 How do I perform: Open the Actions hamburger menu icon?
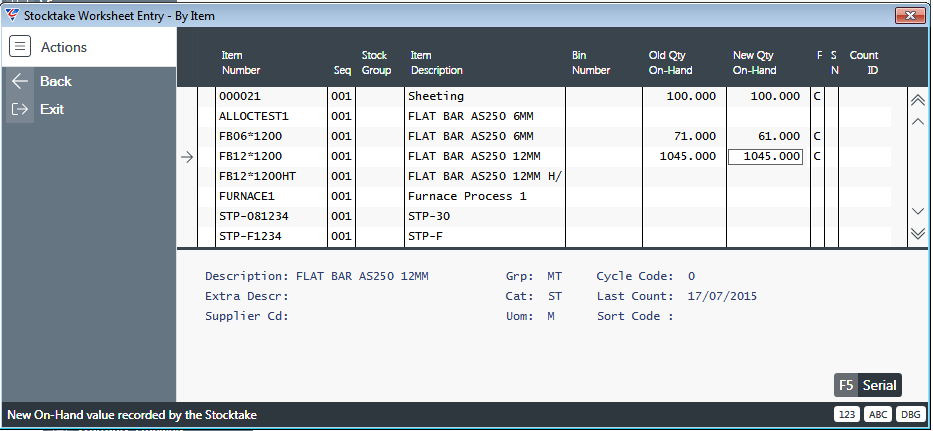tap(20, 46)
